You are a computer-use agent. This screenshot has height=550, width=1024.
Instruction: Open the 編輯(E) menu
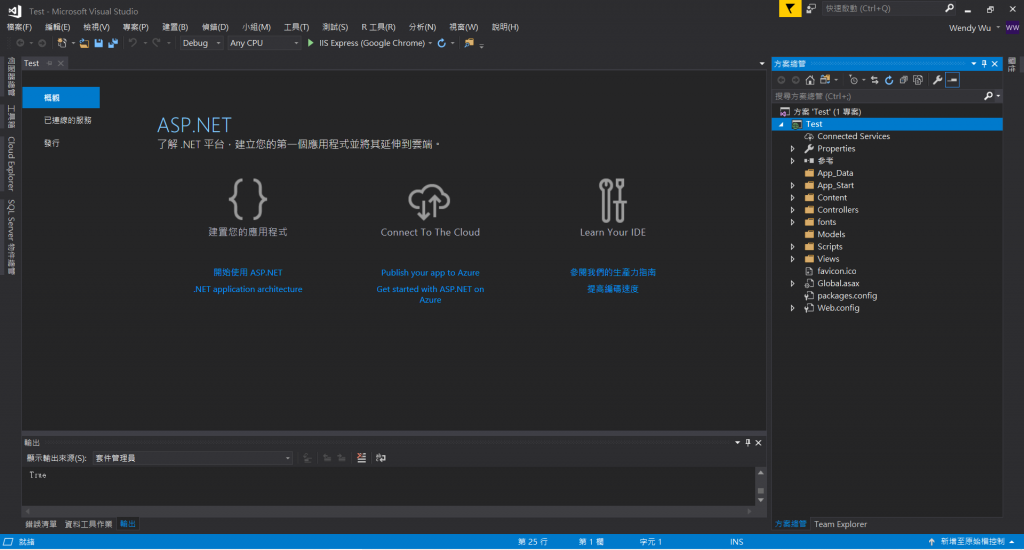click(x=57, y=27)
